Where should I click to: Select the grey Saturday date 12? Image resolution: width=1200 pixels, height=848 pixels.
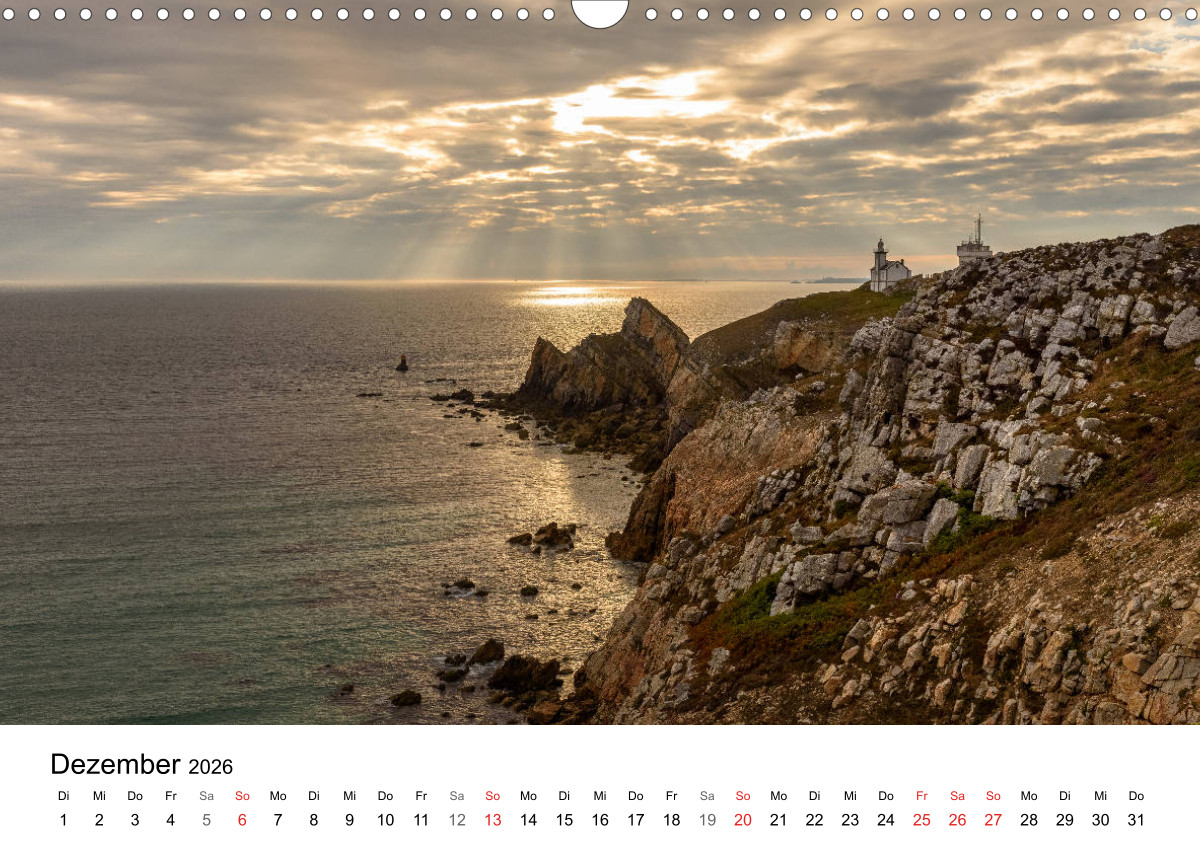[457, 820]
